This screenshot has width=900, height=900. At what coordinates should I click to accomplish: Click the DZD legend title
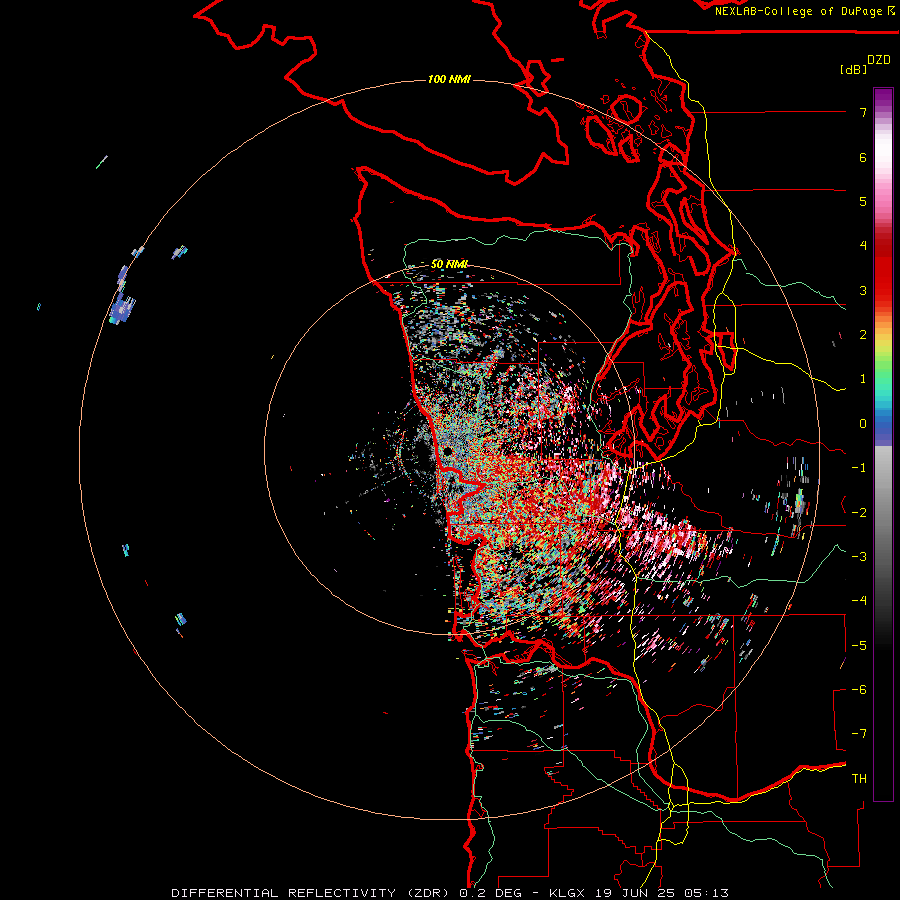click(879, 60)
